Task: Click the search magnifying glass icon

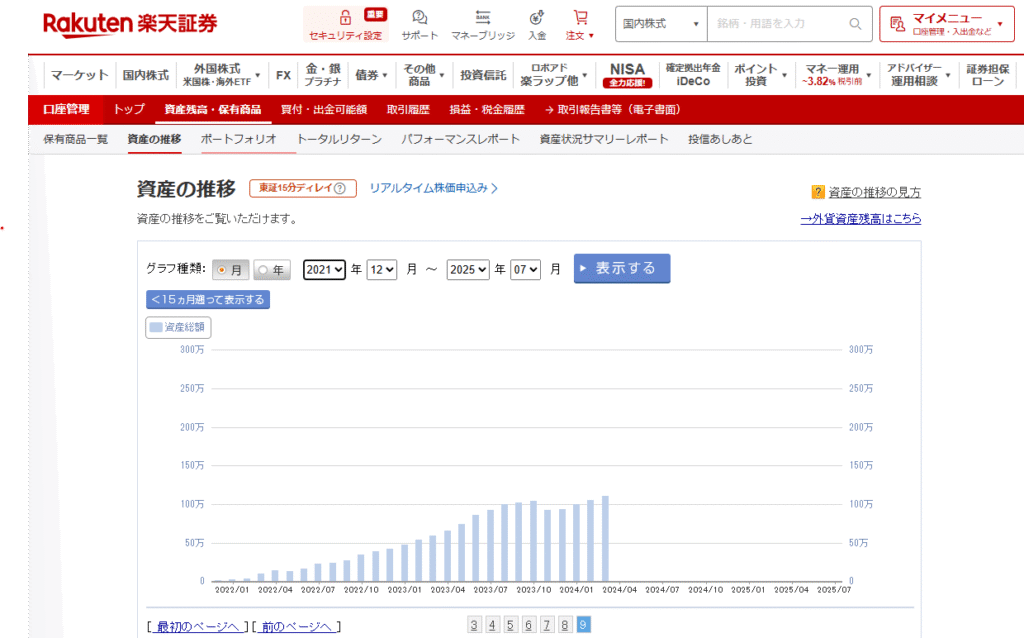Action: pyautogui.click(x=855, y=24)
